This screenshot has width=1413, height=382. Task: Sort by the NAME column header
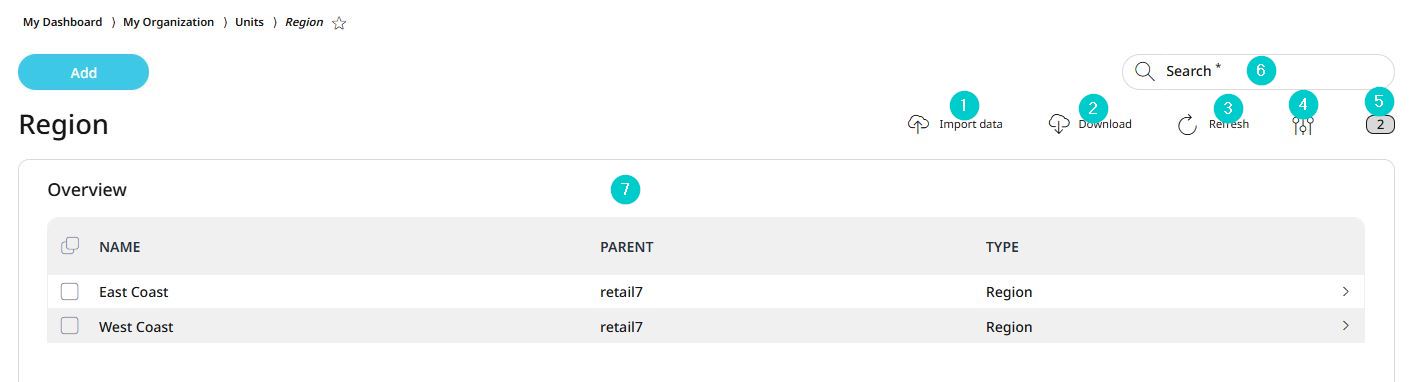[x=119, y=247]
